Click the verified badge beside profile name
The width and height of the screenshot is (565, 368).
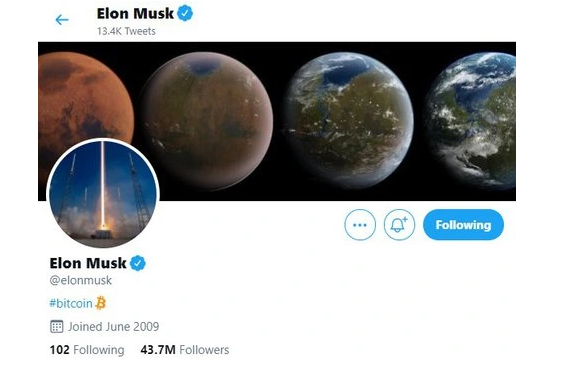tap(138, 263)
